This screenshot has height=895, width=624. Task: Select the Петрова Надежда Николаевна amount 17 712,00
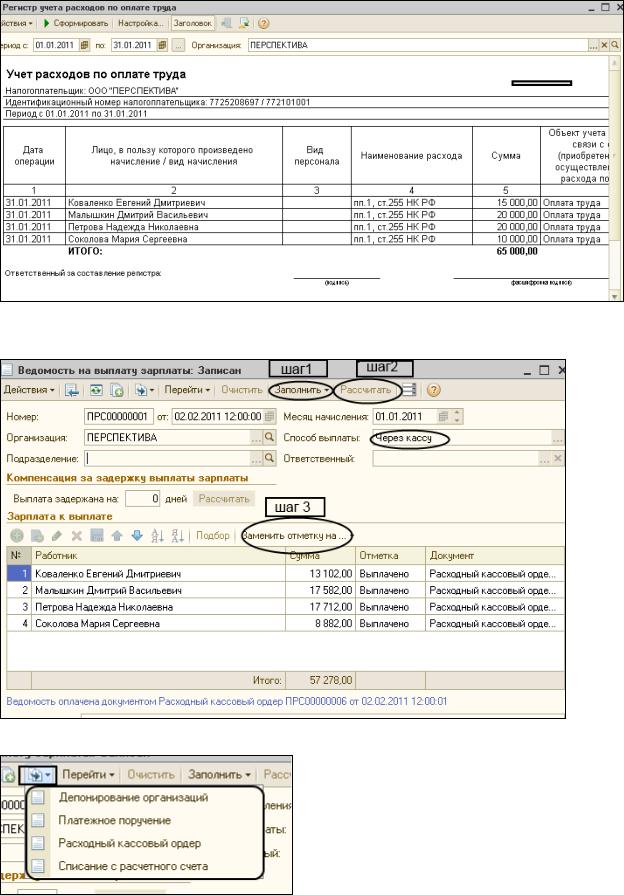click(320, 607)
